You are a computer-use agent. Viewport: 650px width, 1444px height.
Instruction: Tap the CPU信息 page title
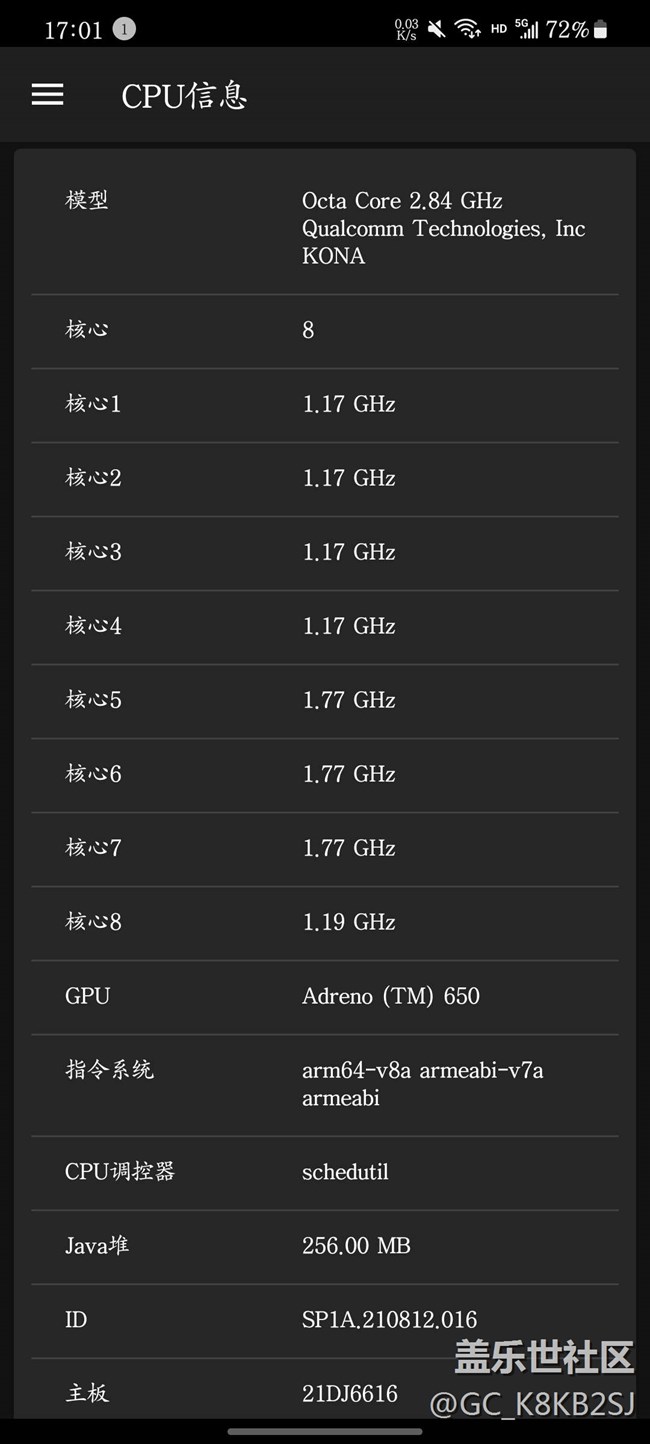coord(184,96)
